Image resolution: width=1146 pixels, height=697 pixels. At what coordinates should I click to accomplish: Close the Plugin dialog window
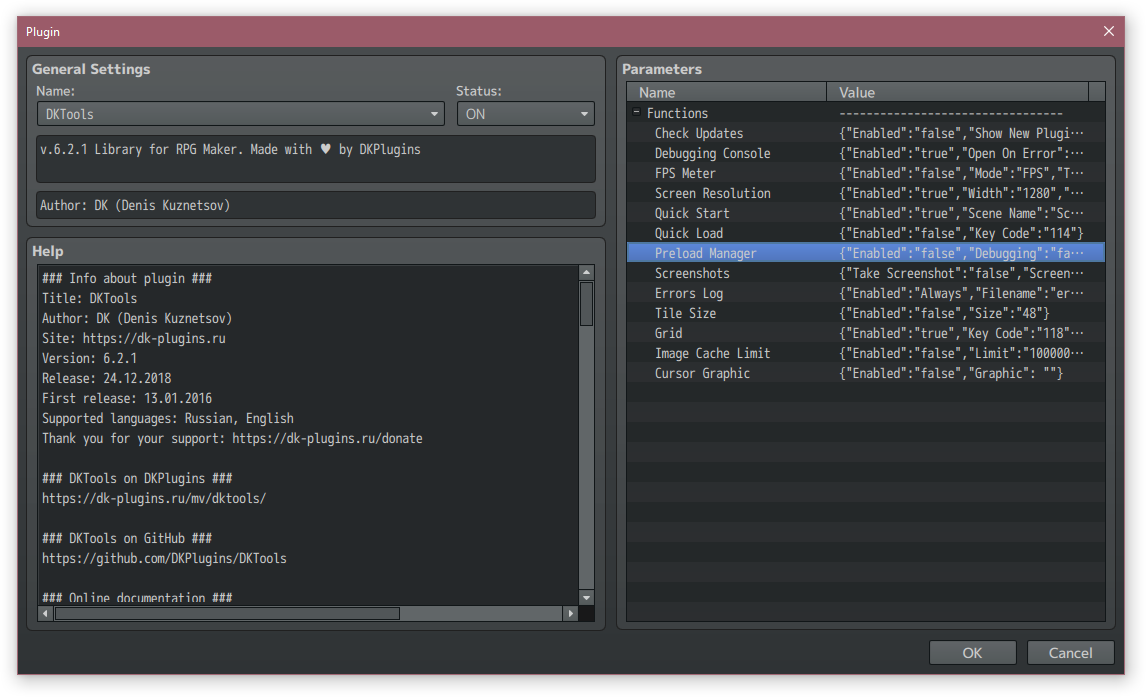(1109, 31)
